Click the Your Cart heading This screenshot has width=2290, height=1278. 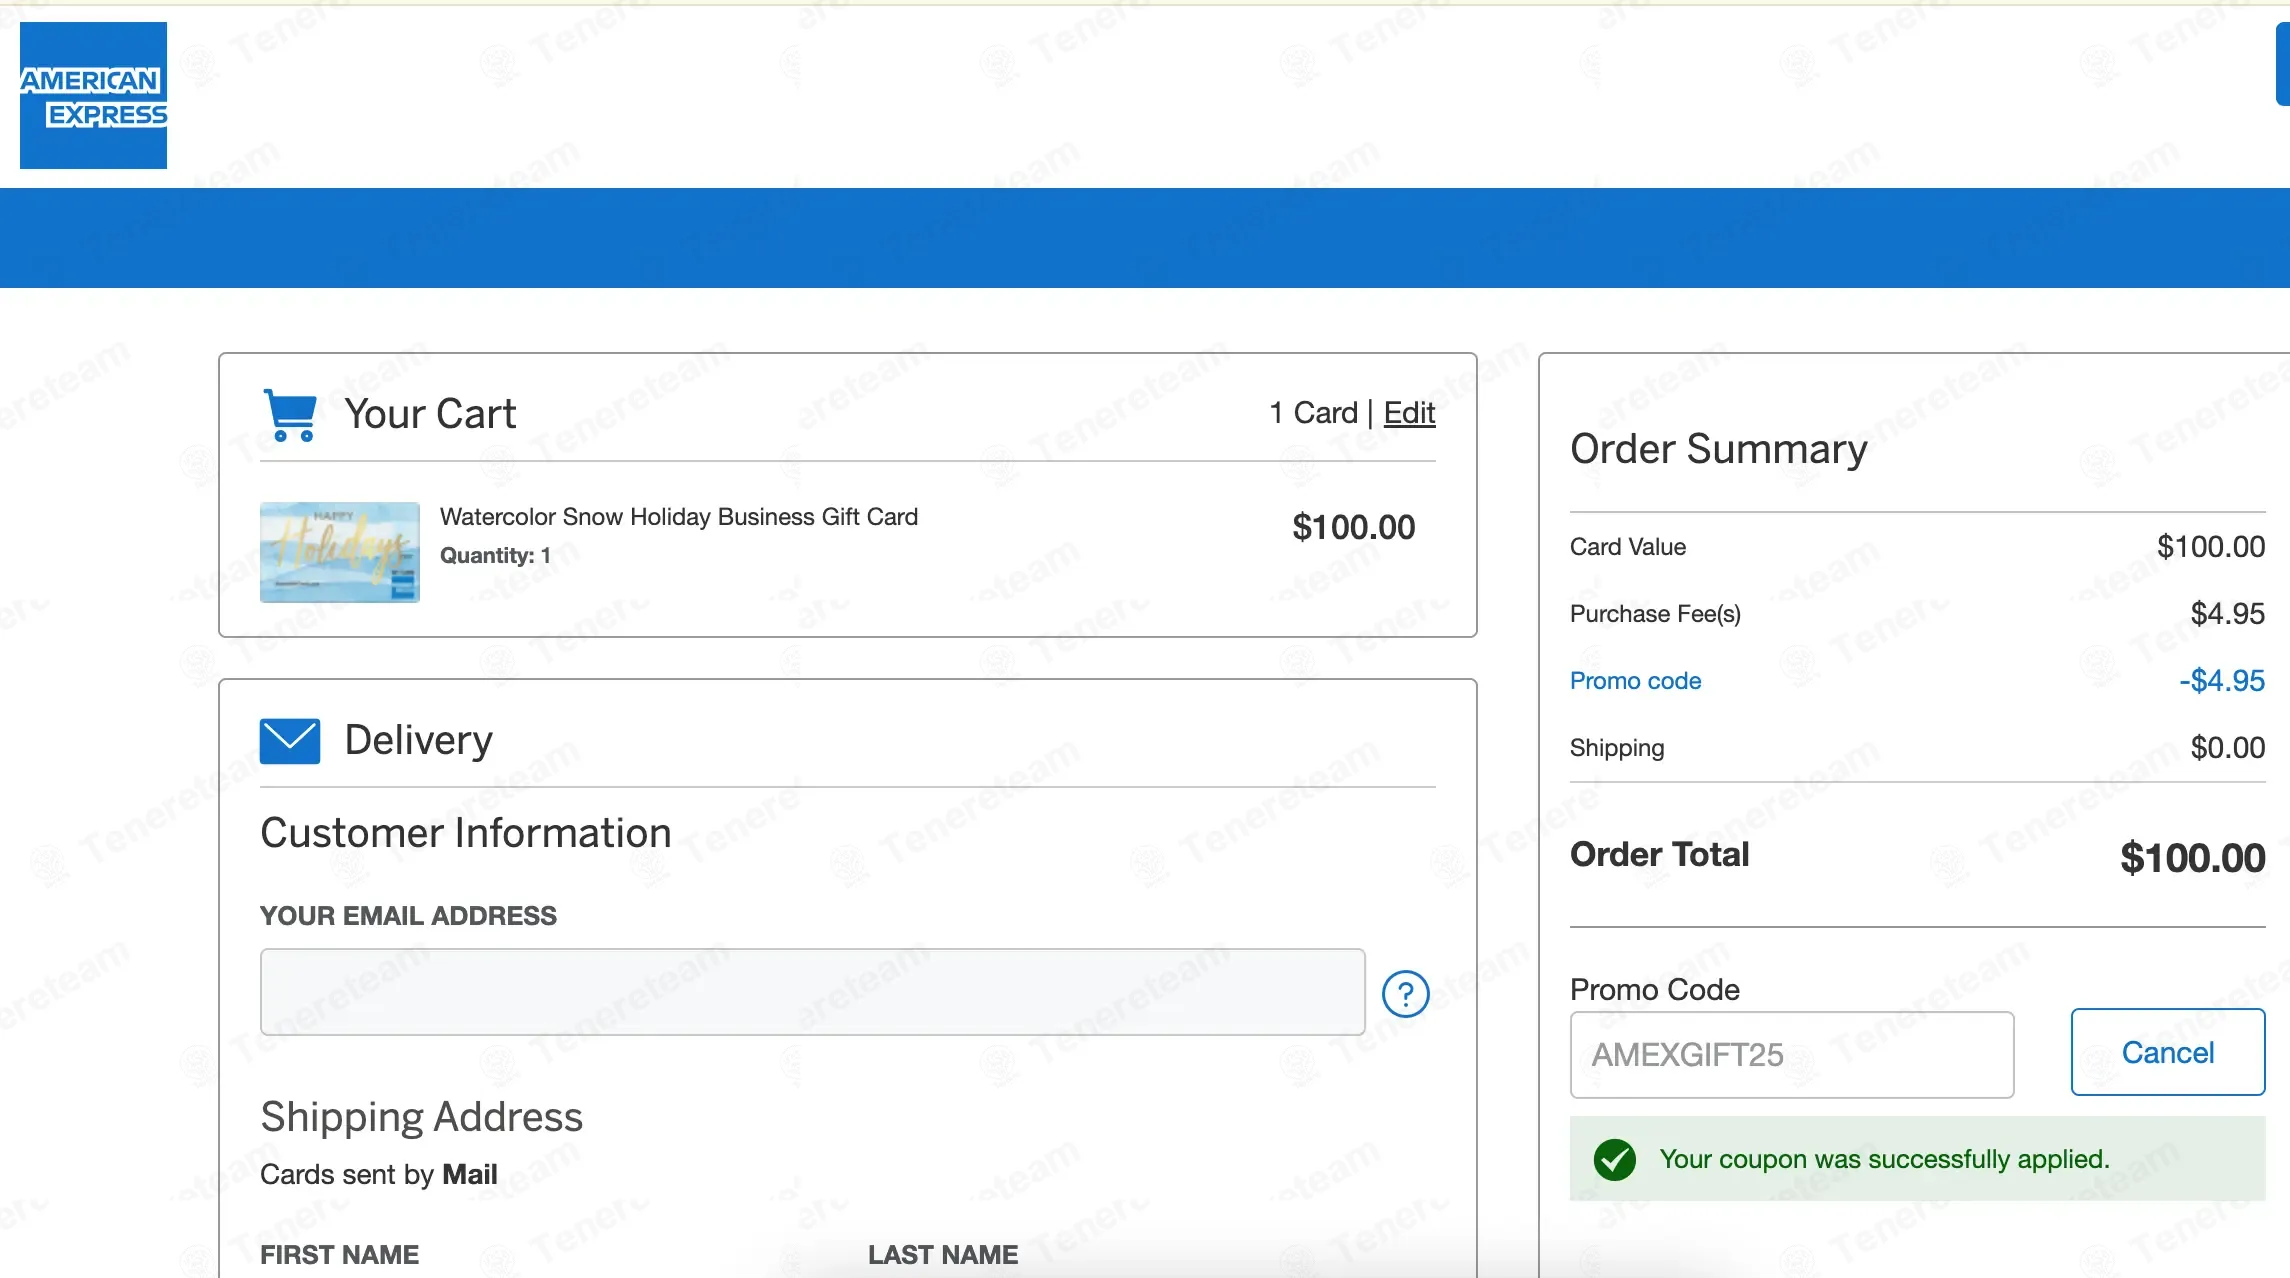[430, 414]
